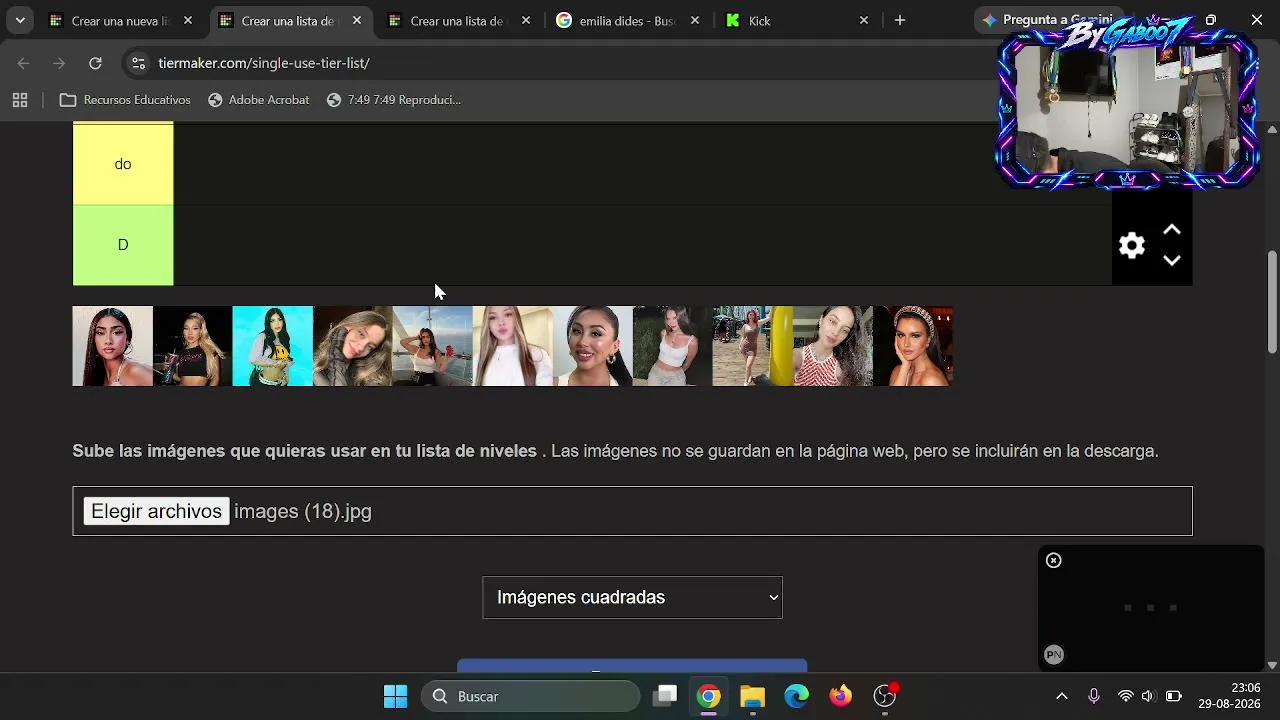Close the emilia dides search tab
This screenshot has width=1280, height=720.
coord(695,20)
